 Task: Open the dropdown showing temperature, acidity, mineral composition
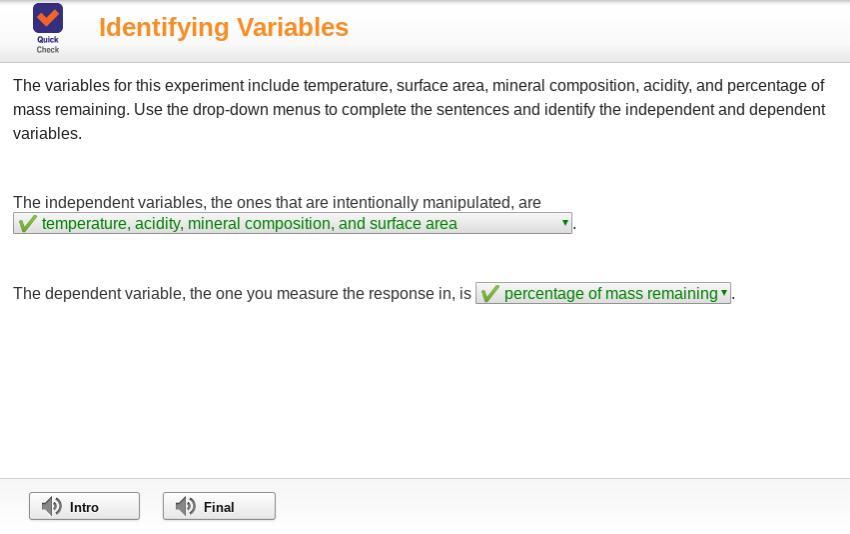click(292, 224)
